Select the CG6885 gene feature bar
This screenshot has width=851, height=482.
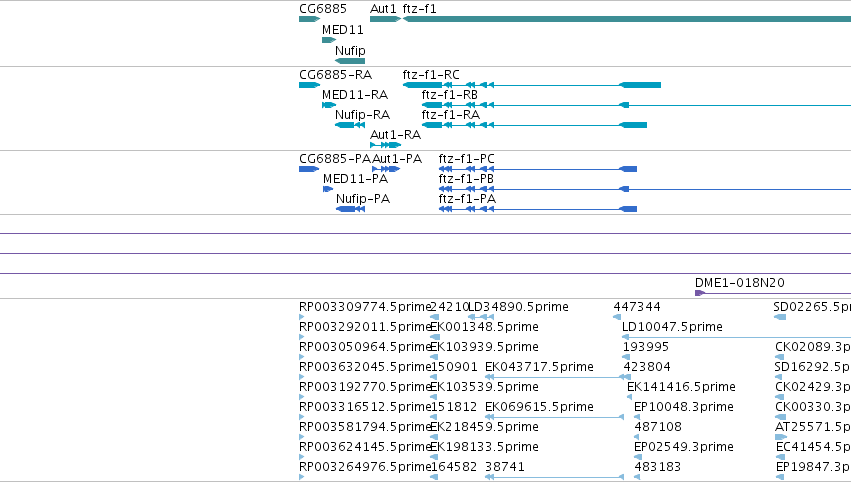click(x=309, y=19)
